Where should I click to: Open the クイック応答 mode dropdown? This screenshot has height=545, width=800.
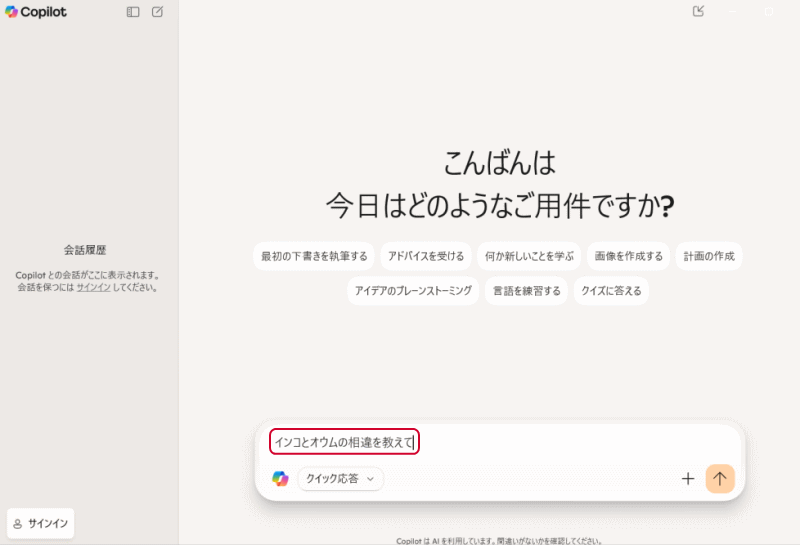[x=340, y=479]
